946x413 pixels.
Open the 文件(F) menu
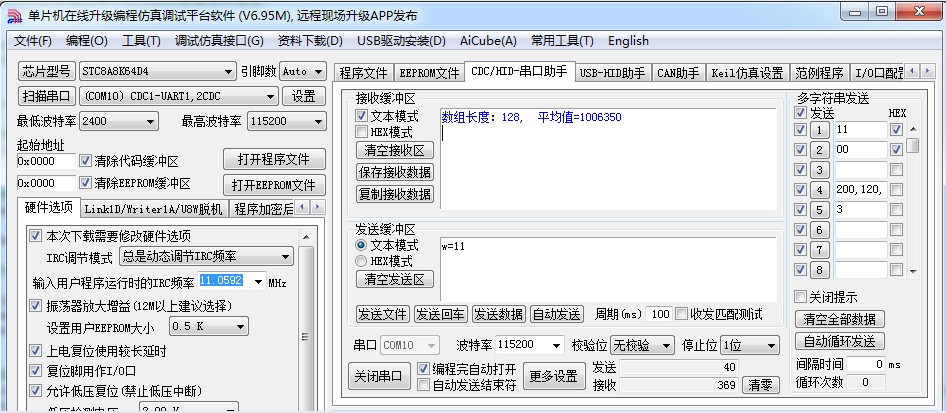[33, 41]
